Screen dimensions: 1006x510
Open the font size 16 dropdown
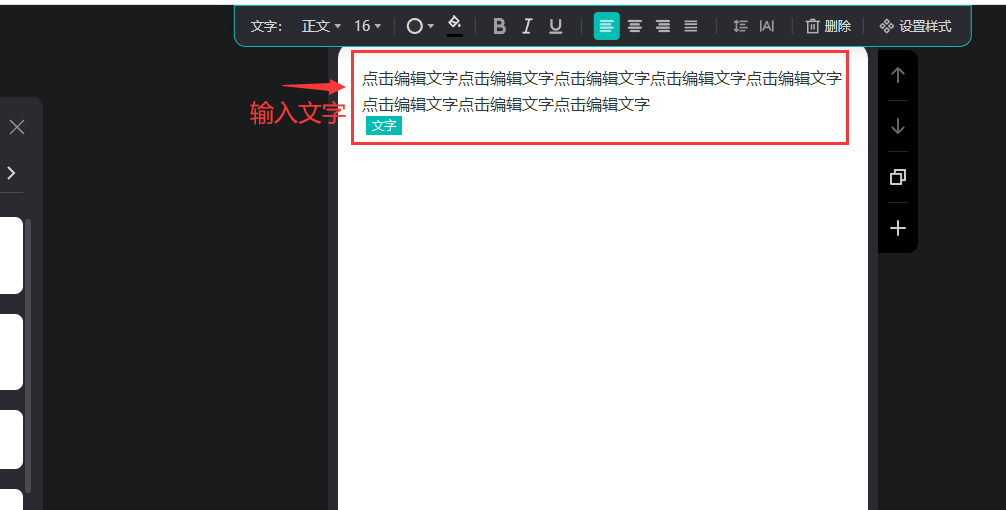click(x=367, y=26)
